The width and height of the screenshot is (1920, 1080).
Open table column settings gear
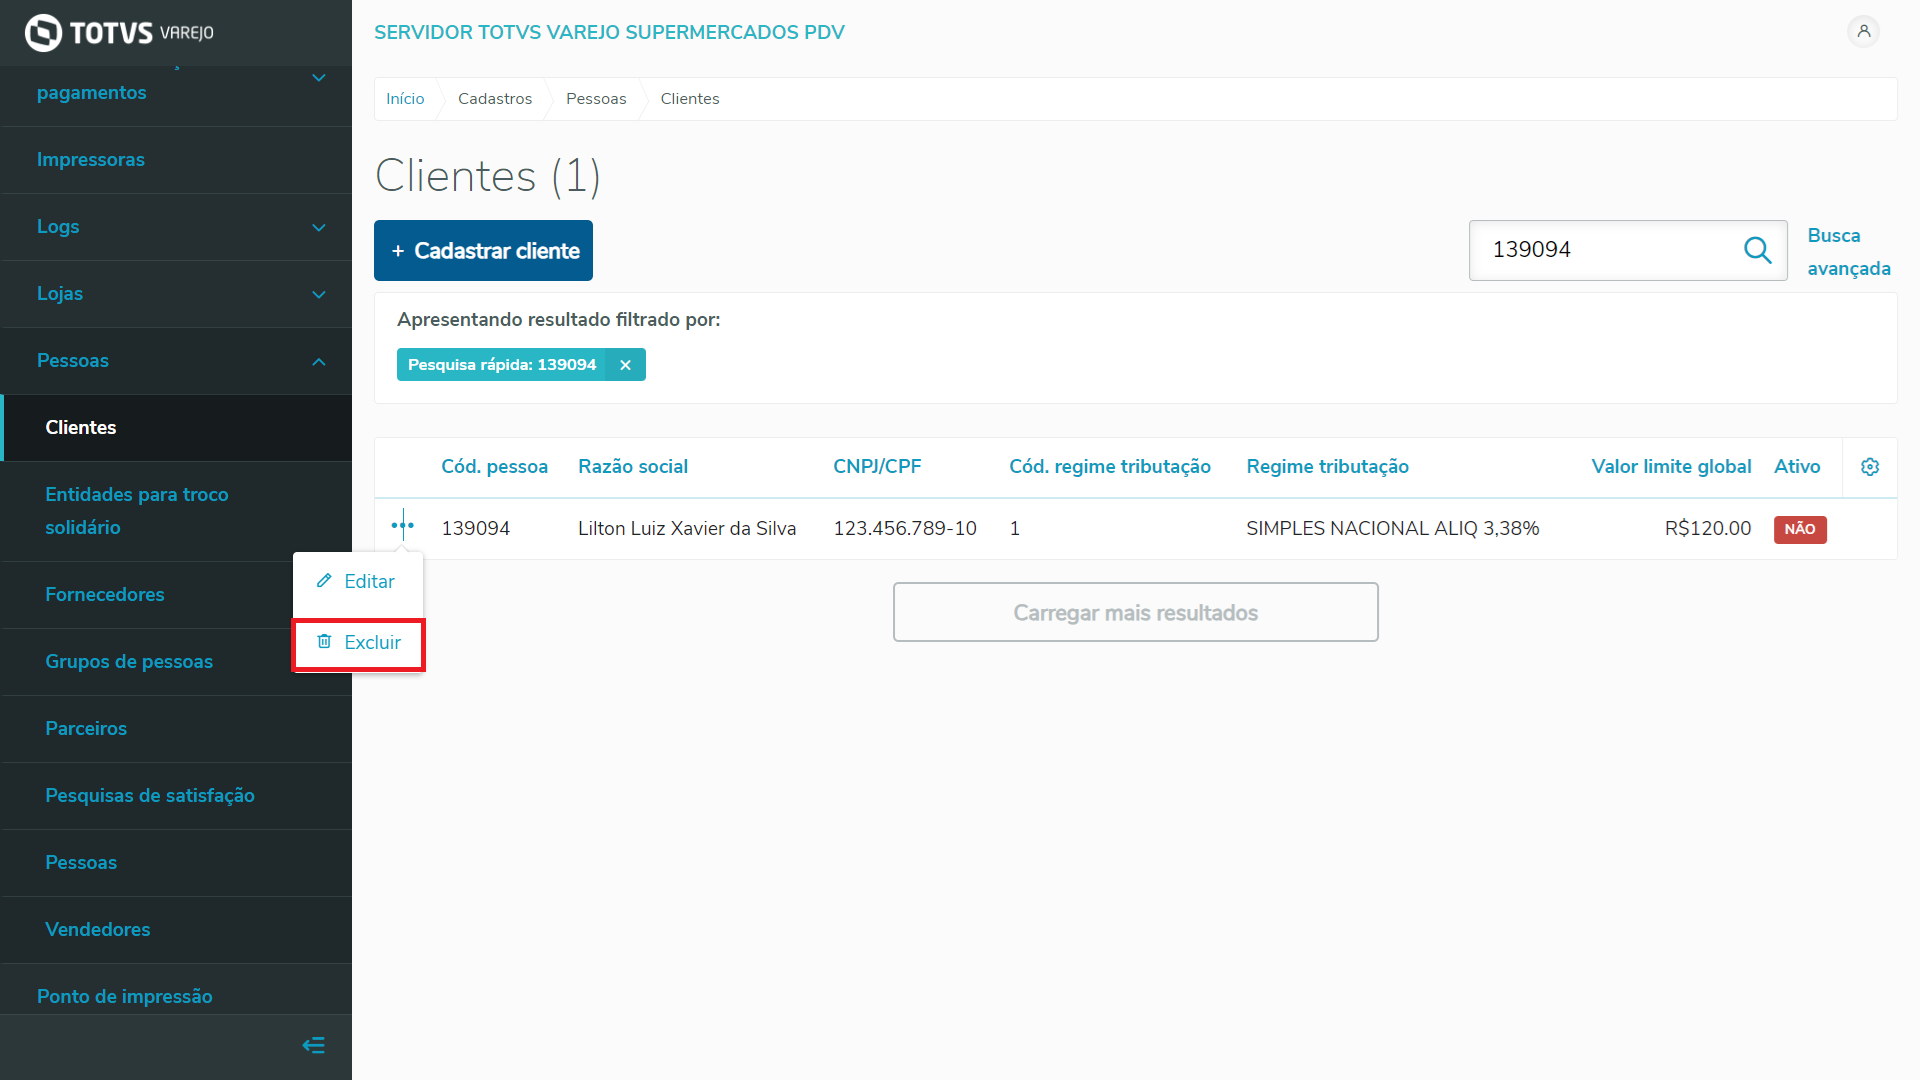click(1869, 467)
